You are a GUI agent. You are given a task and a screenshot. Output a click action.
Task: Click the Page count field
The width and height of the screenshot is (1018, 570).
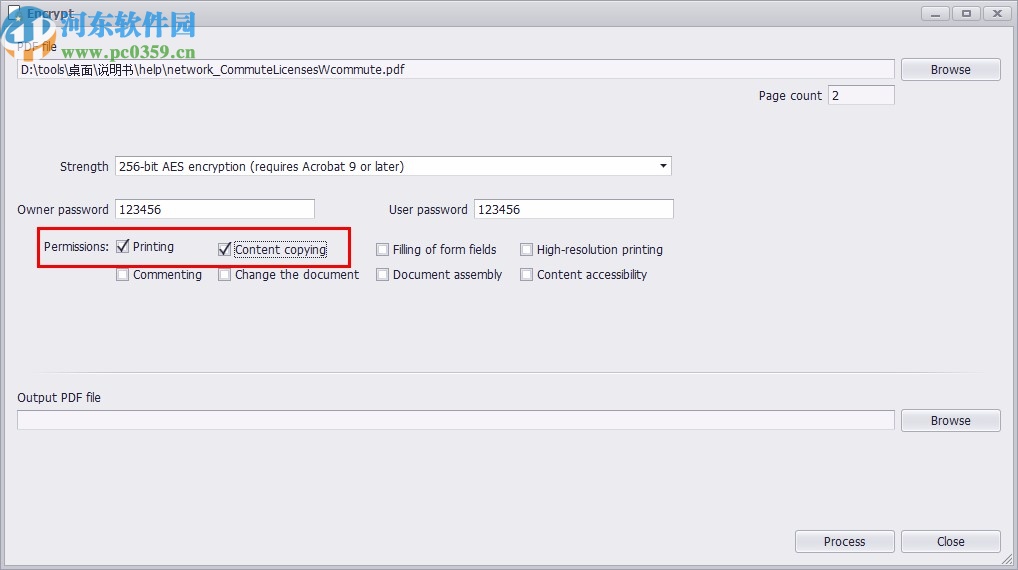click(x=861, y=96)
